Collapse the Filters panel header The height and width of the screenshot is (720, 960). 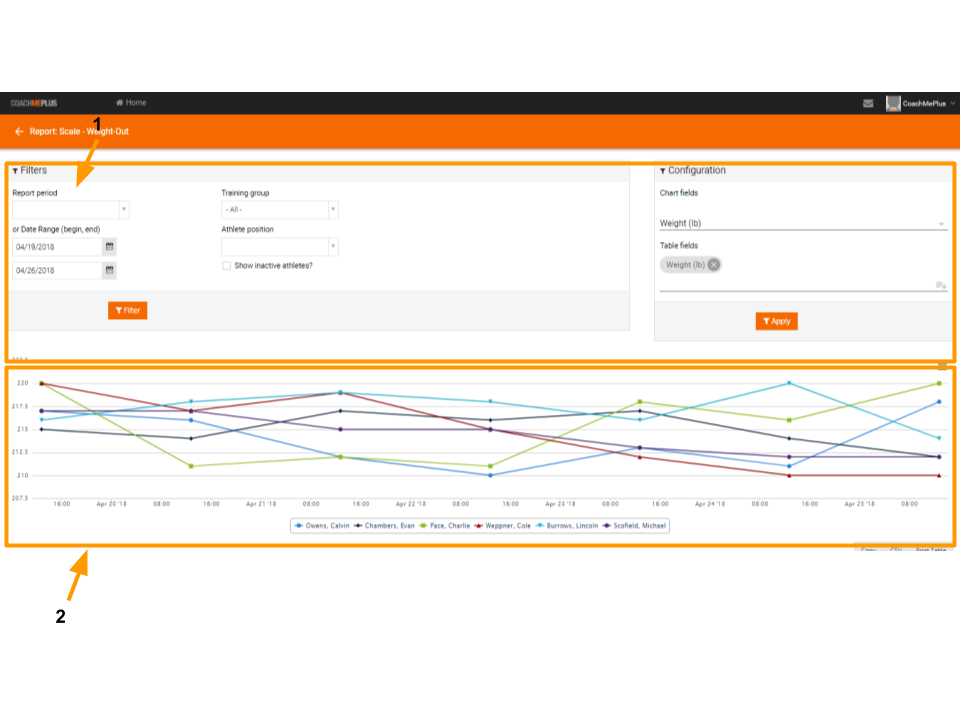(x=29, y=170)
